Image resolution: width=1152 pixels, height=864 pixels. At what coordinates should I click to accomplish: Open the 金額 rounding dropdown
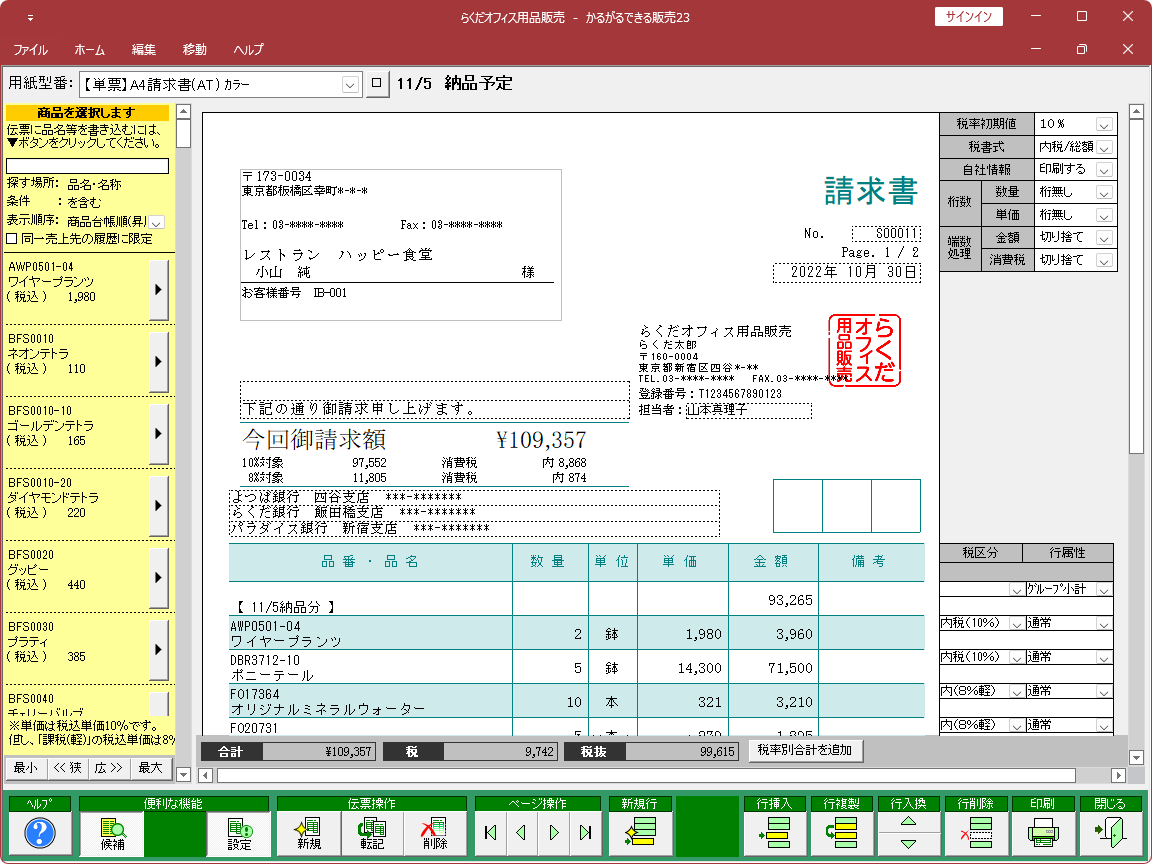[1104, 237]
